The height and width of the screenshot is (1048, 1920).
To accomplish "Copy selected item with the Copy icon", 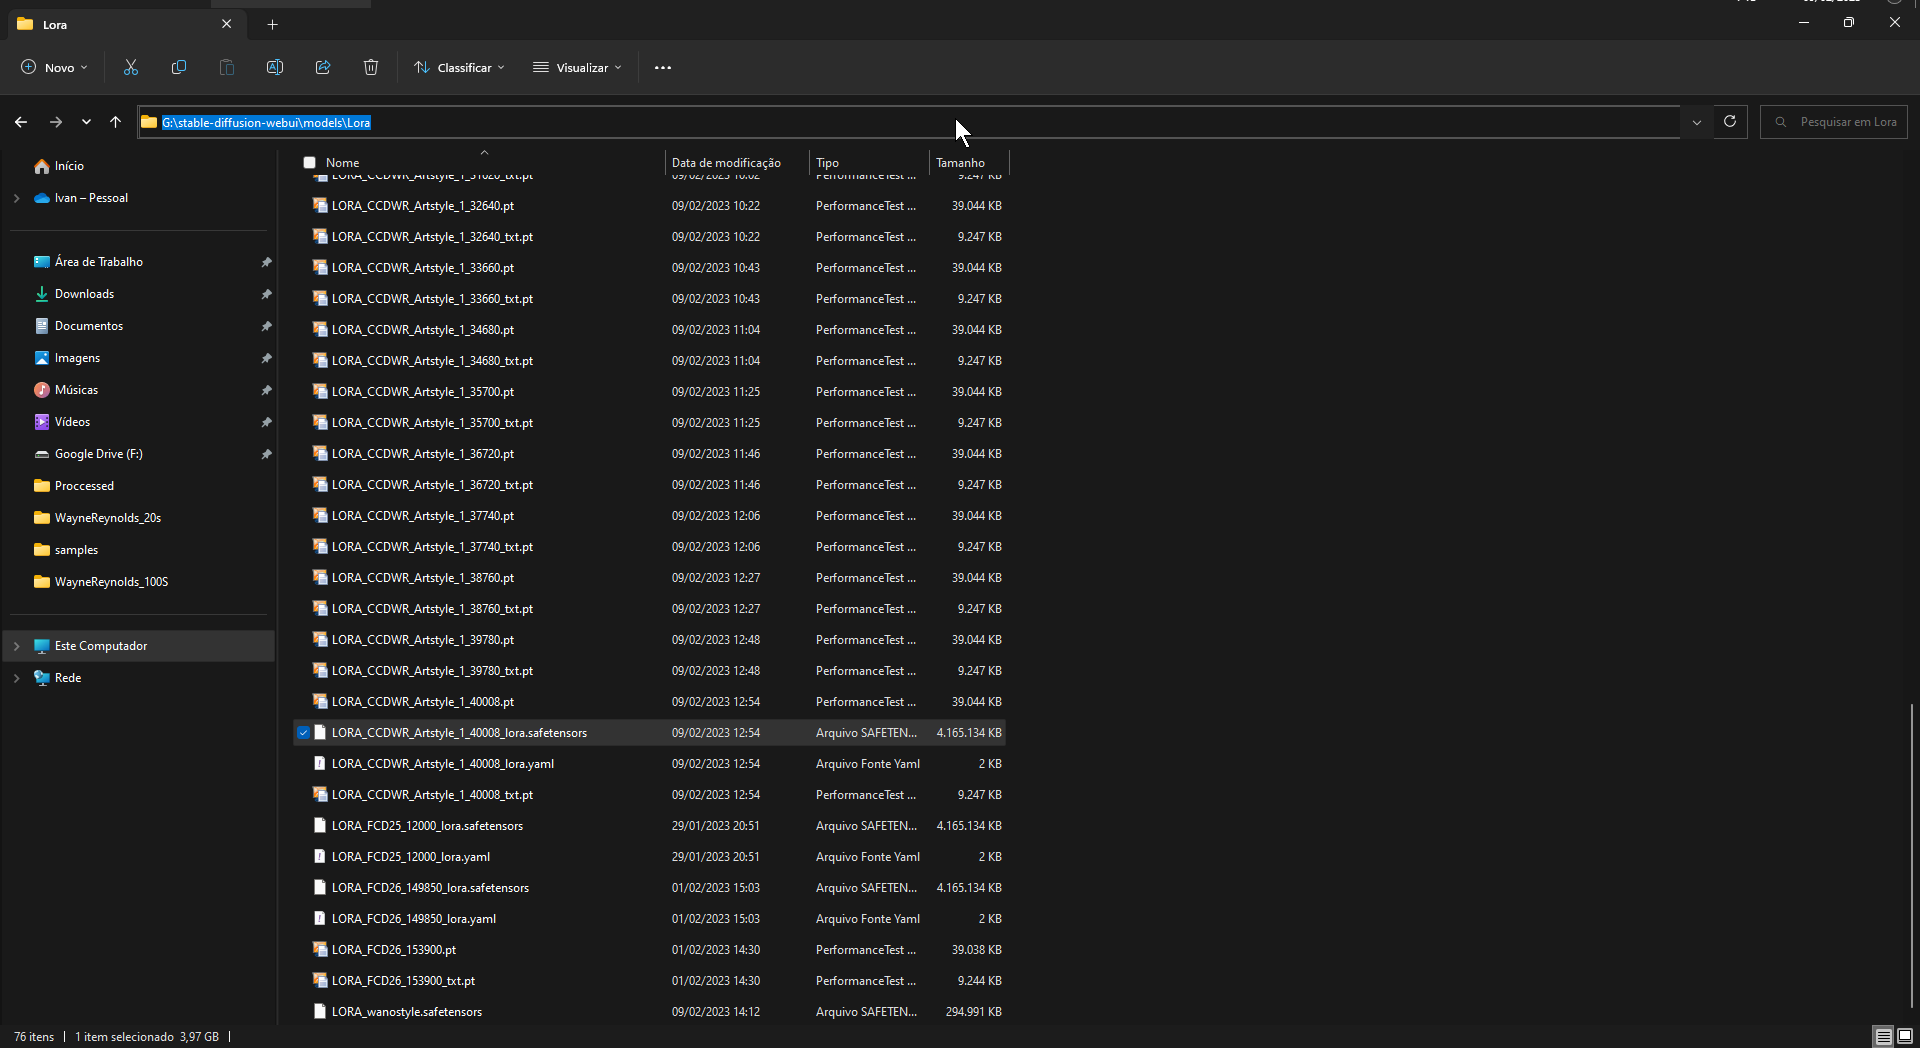I will pyautogui.click(x=179, y=67).
